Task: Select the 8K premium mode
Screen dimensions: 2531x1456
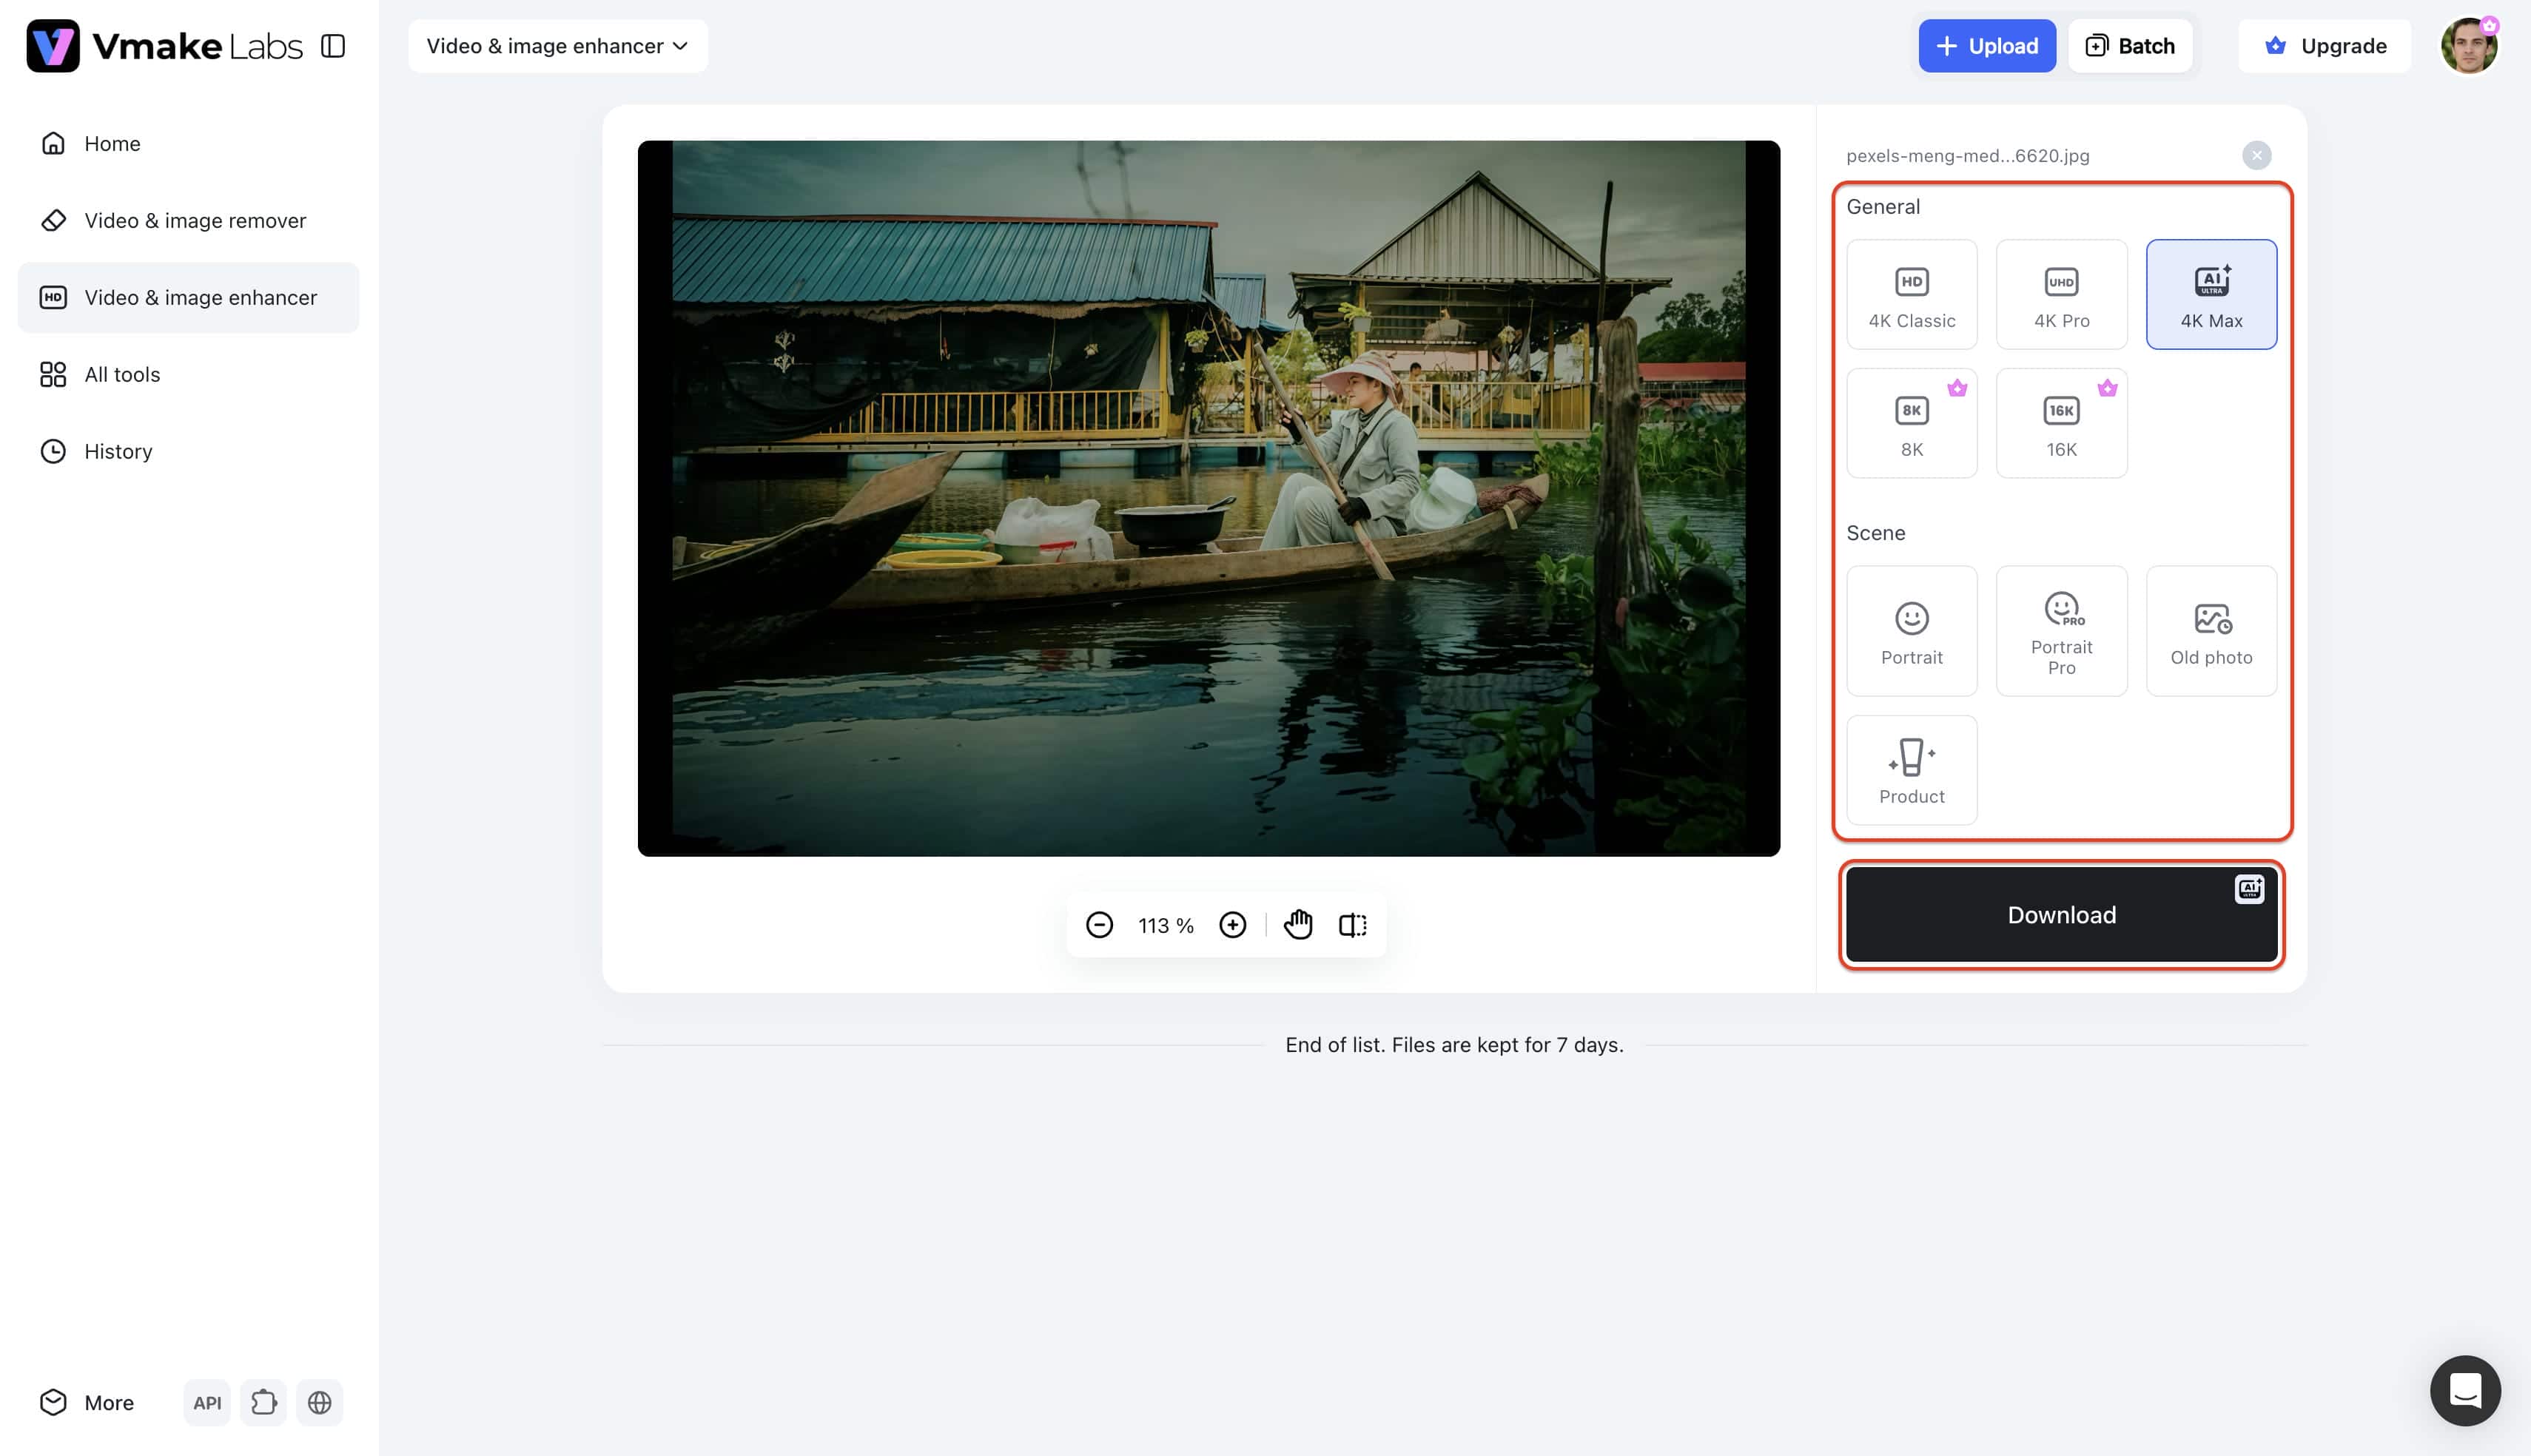Action: coord(1911,423)
